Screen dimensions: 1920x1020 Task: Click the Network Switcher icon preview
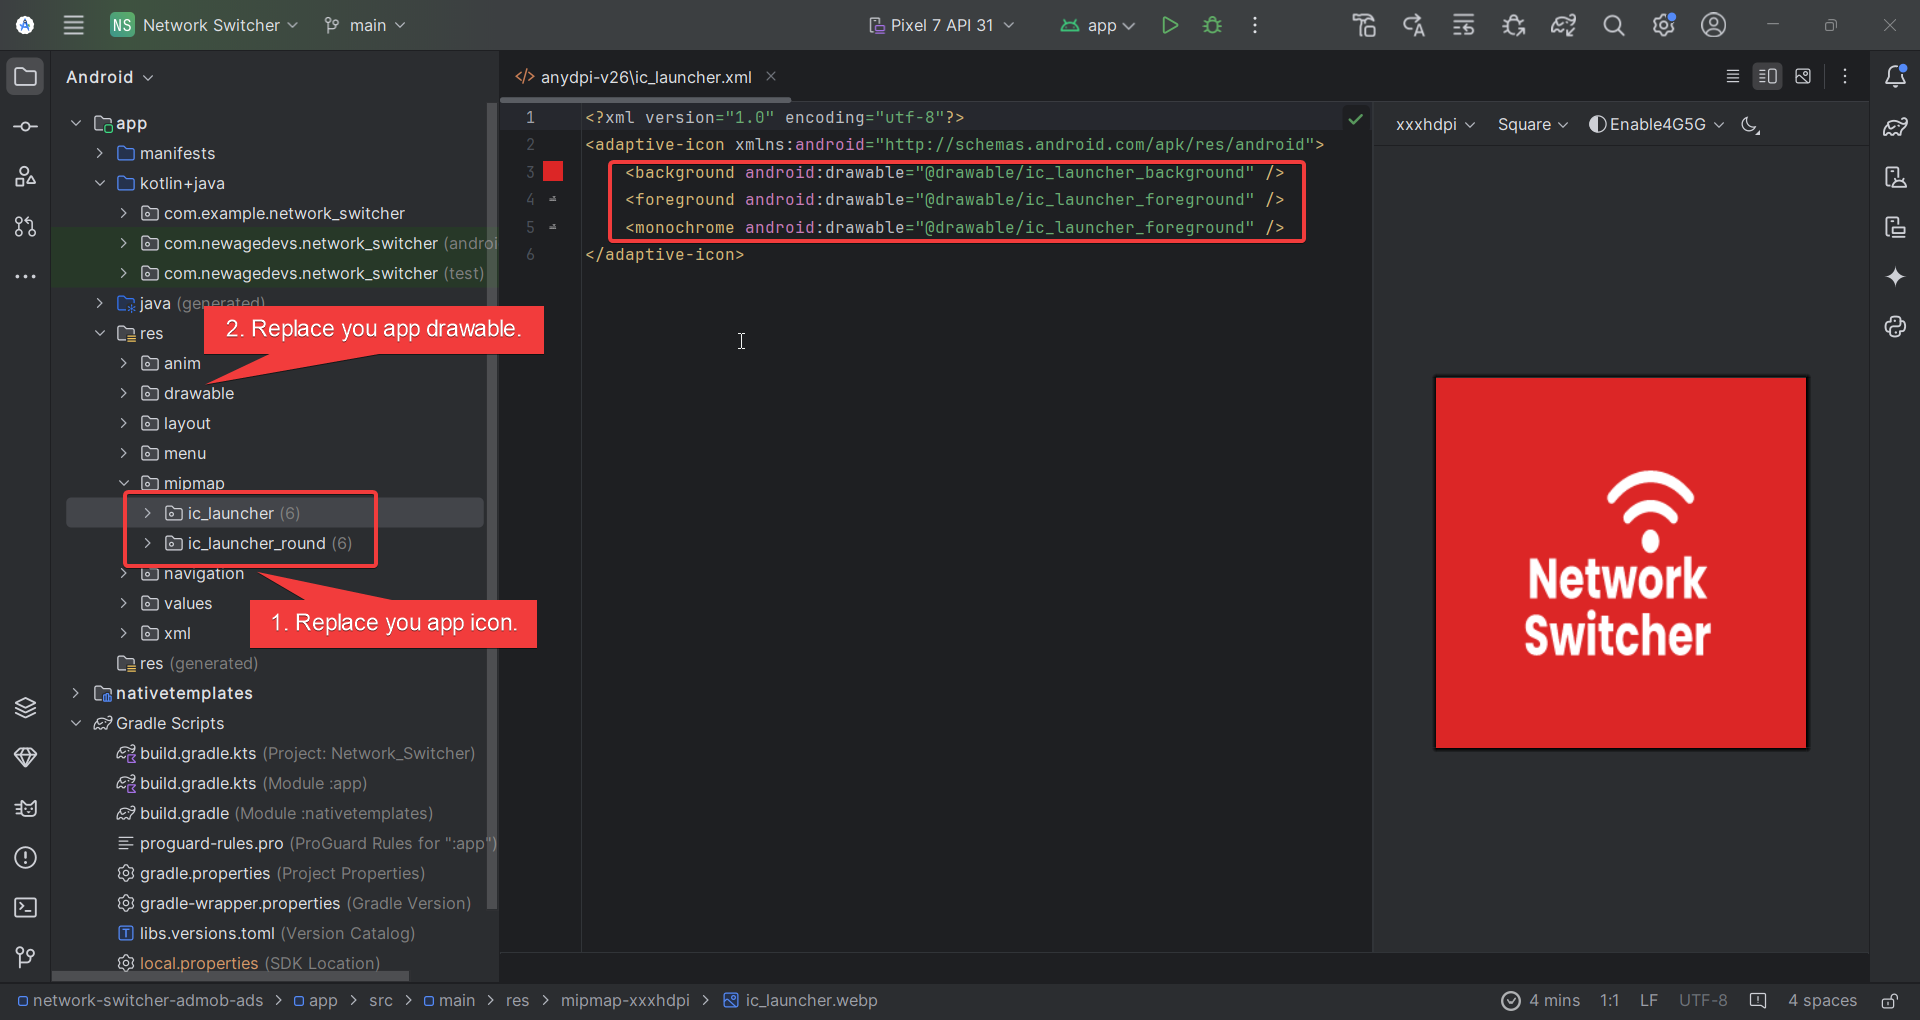pyautogui.click(x=1620, y=563)
